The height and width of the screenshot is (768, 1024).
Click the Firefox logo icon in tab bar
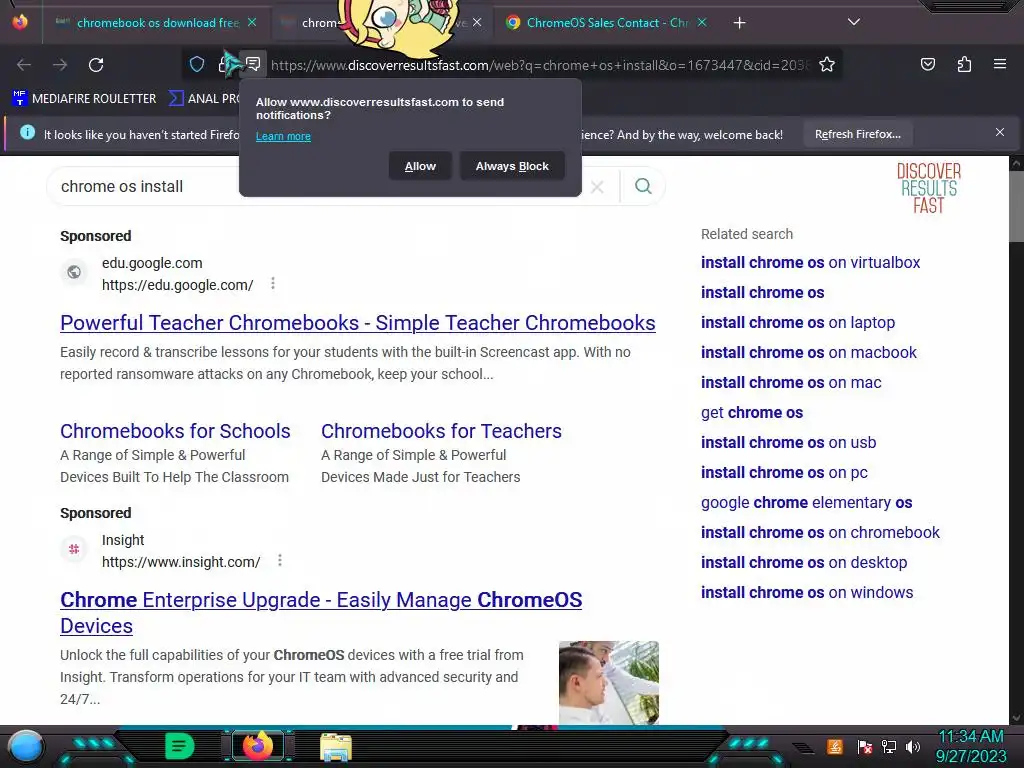pyautogui.click(x=20, y=22)
